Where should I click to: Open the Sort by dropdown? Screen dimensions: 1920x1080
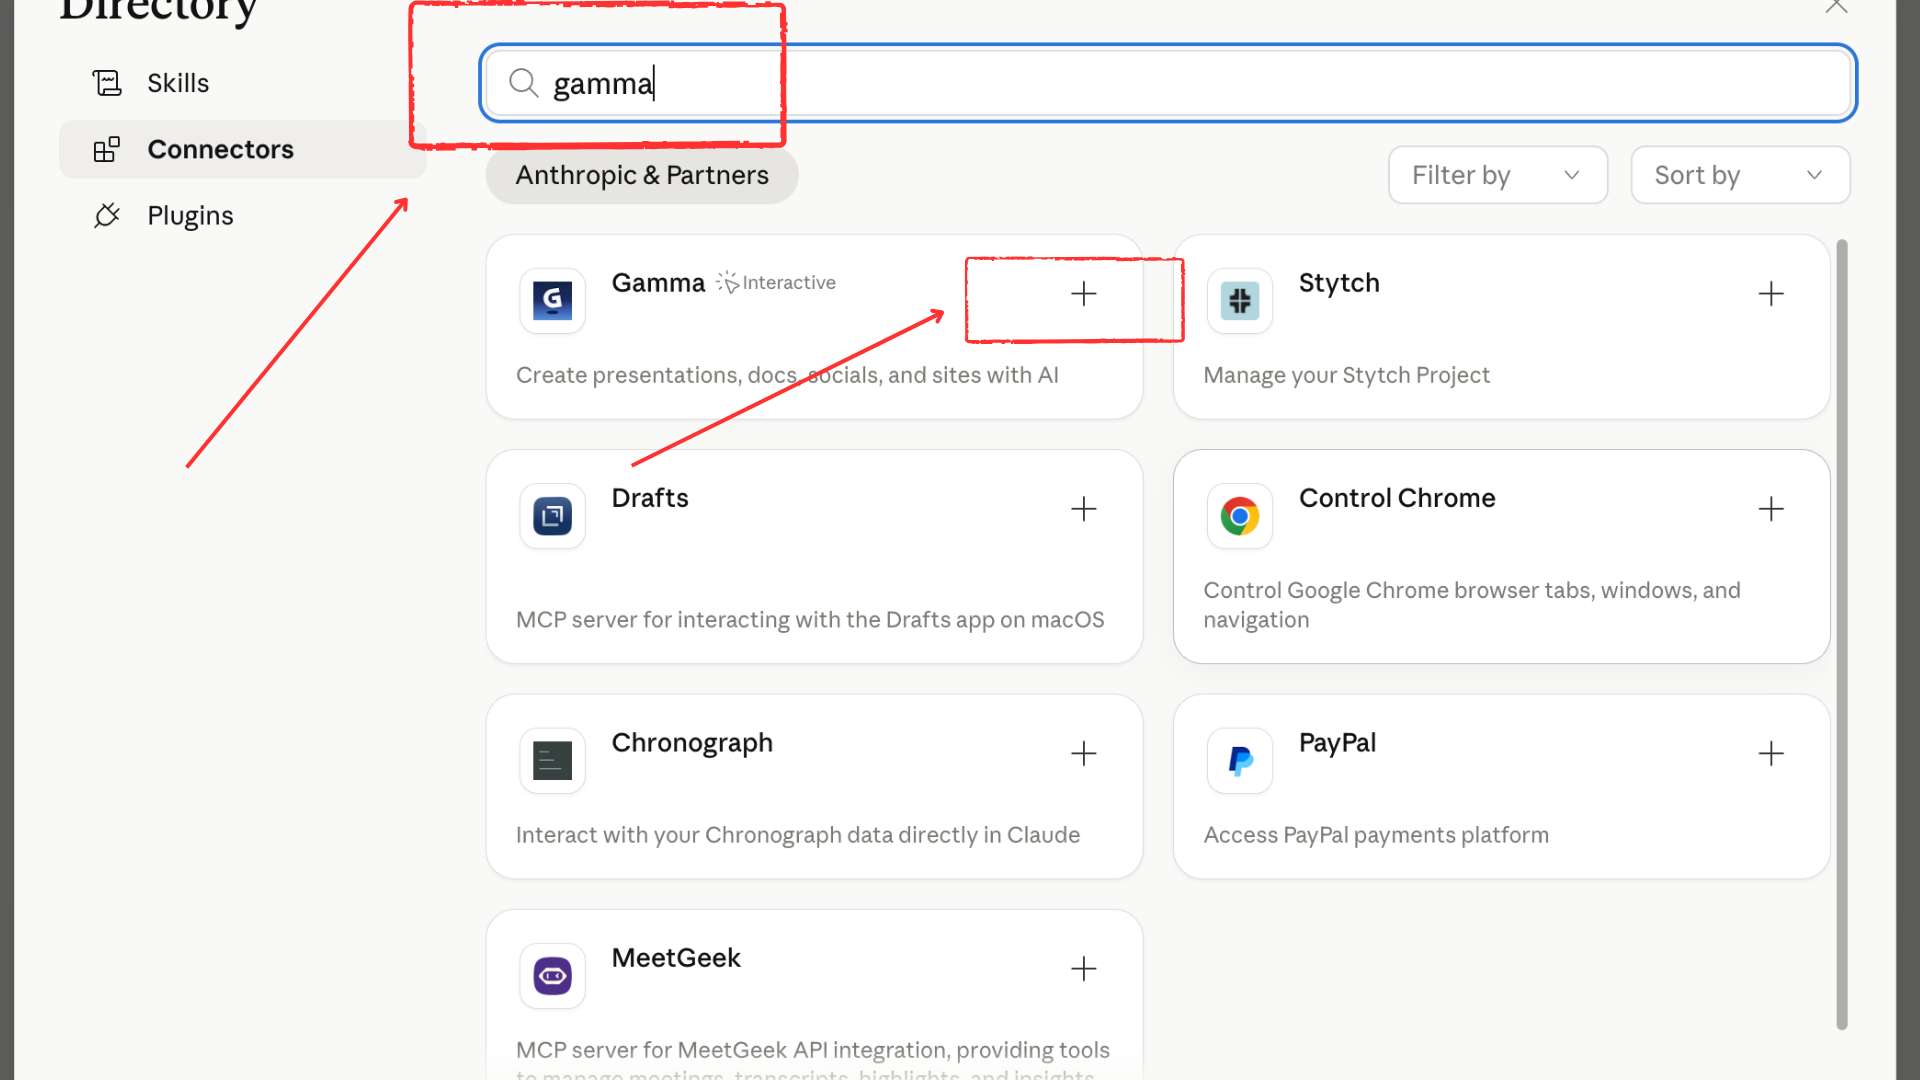[x=1739, y=175]
